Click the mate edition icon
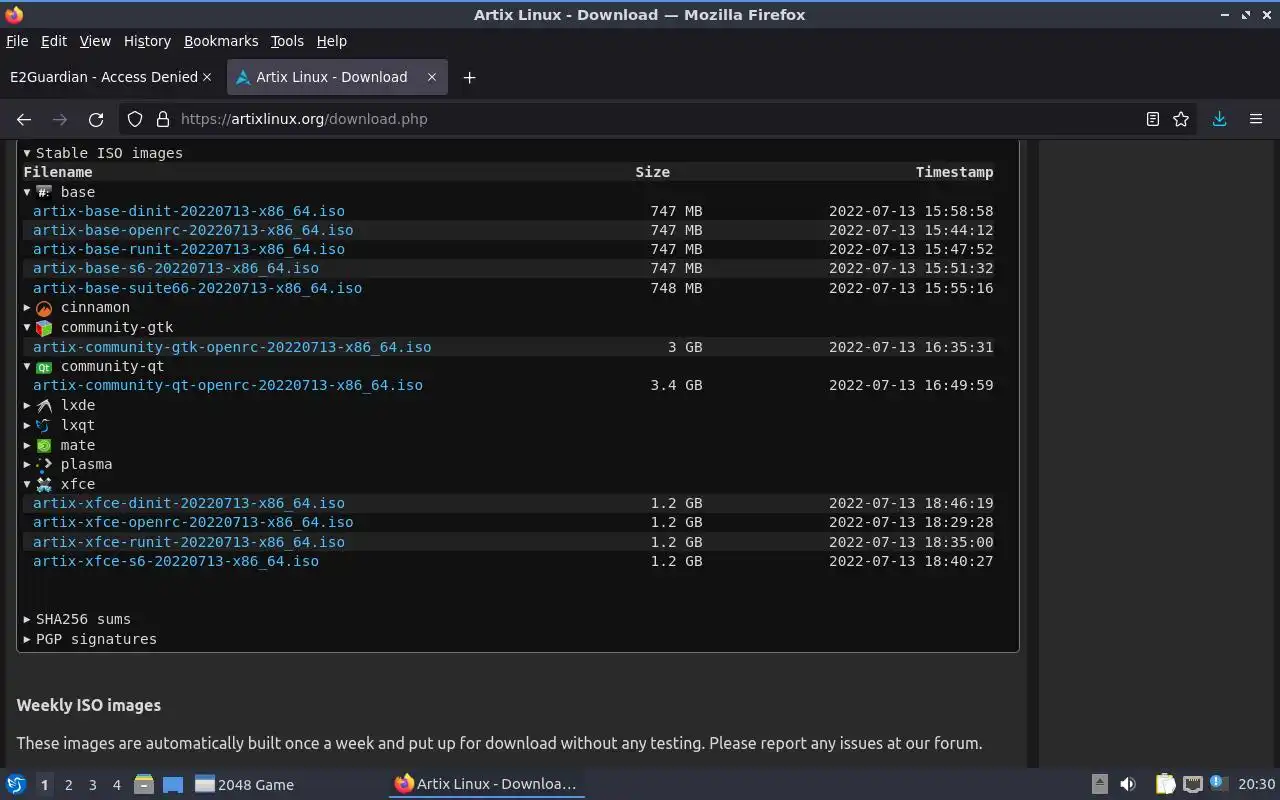 click(x=44, y=445)
